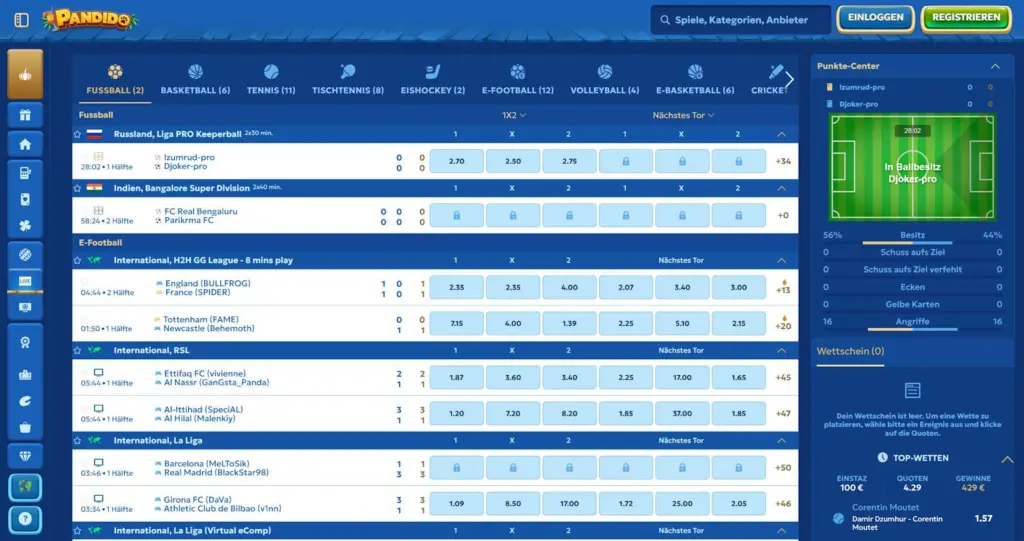This screenshot has width=1024, height=541.
Task: Click the diamond VIP sidebar icon
Action: 25,455
